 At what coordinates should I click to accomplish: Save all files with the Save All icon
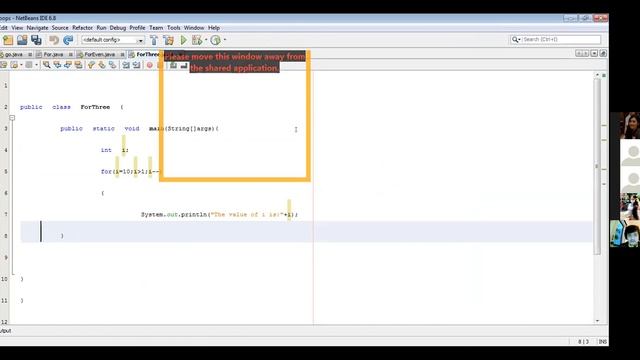(x=36, y=40)
